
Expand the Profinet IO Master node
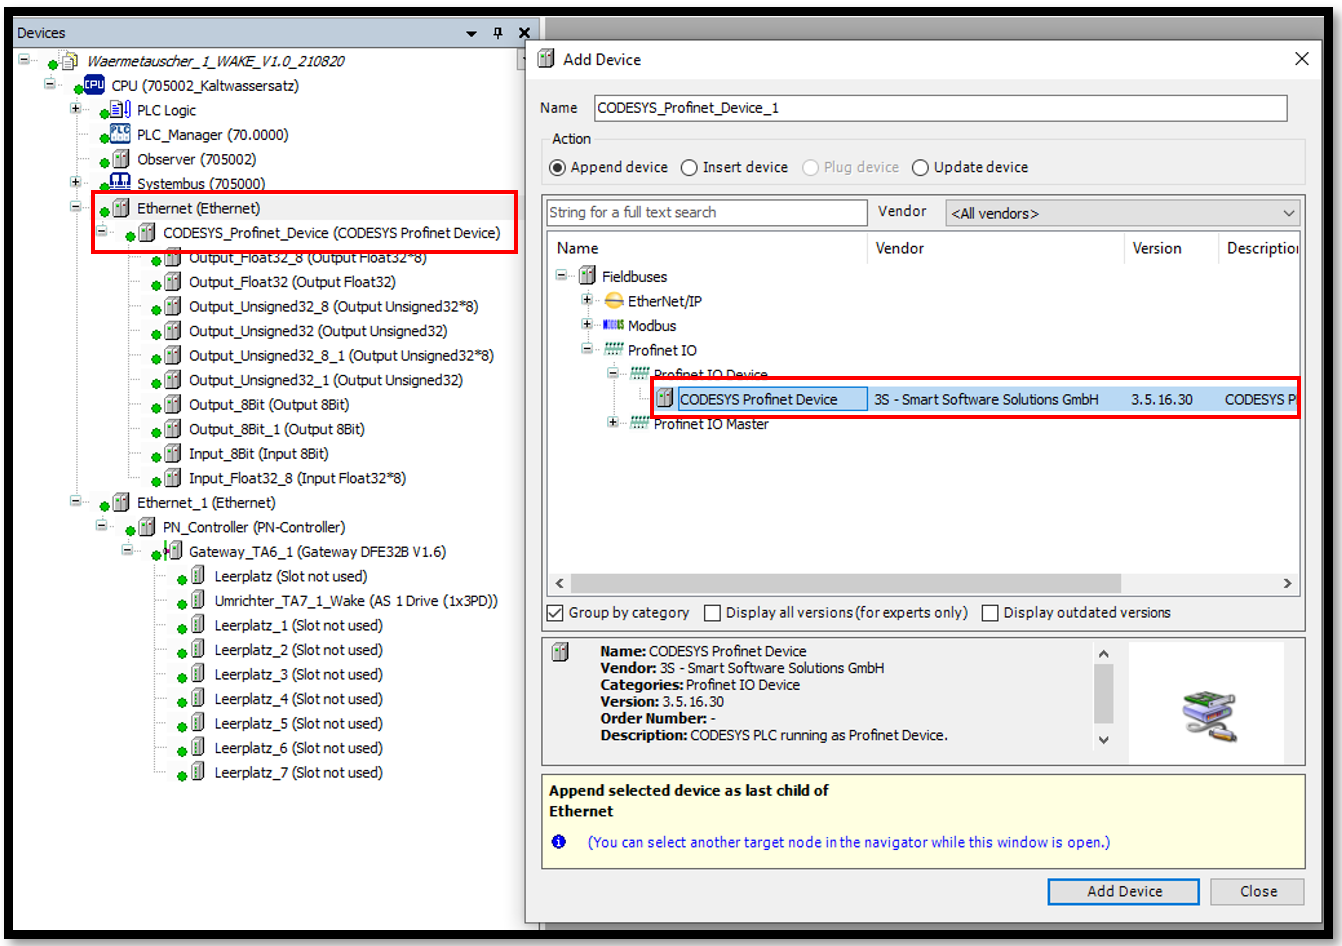pyautogui.click(x=613, y=423)
